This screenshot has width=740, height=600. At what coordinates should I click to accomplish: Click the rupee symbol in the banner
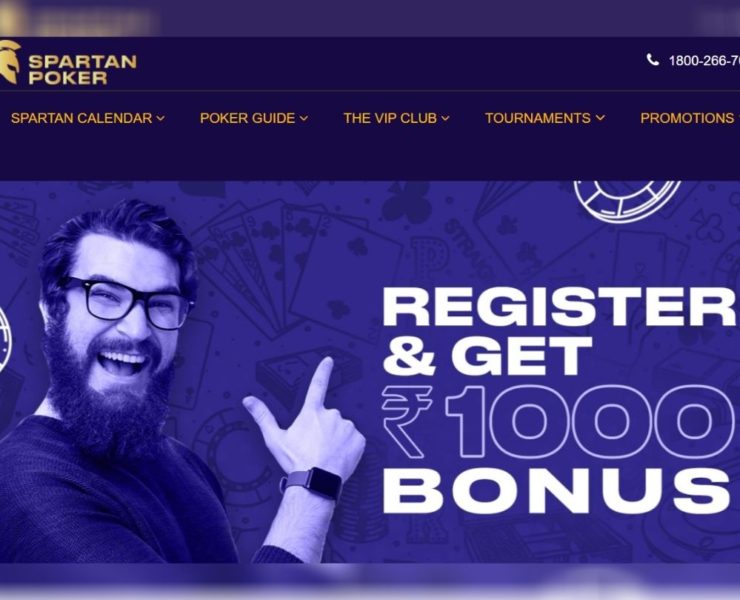(406, 421)
